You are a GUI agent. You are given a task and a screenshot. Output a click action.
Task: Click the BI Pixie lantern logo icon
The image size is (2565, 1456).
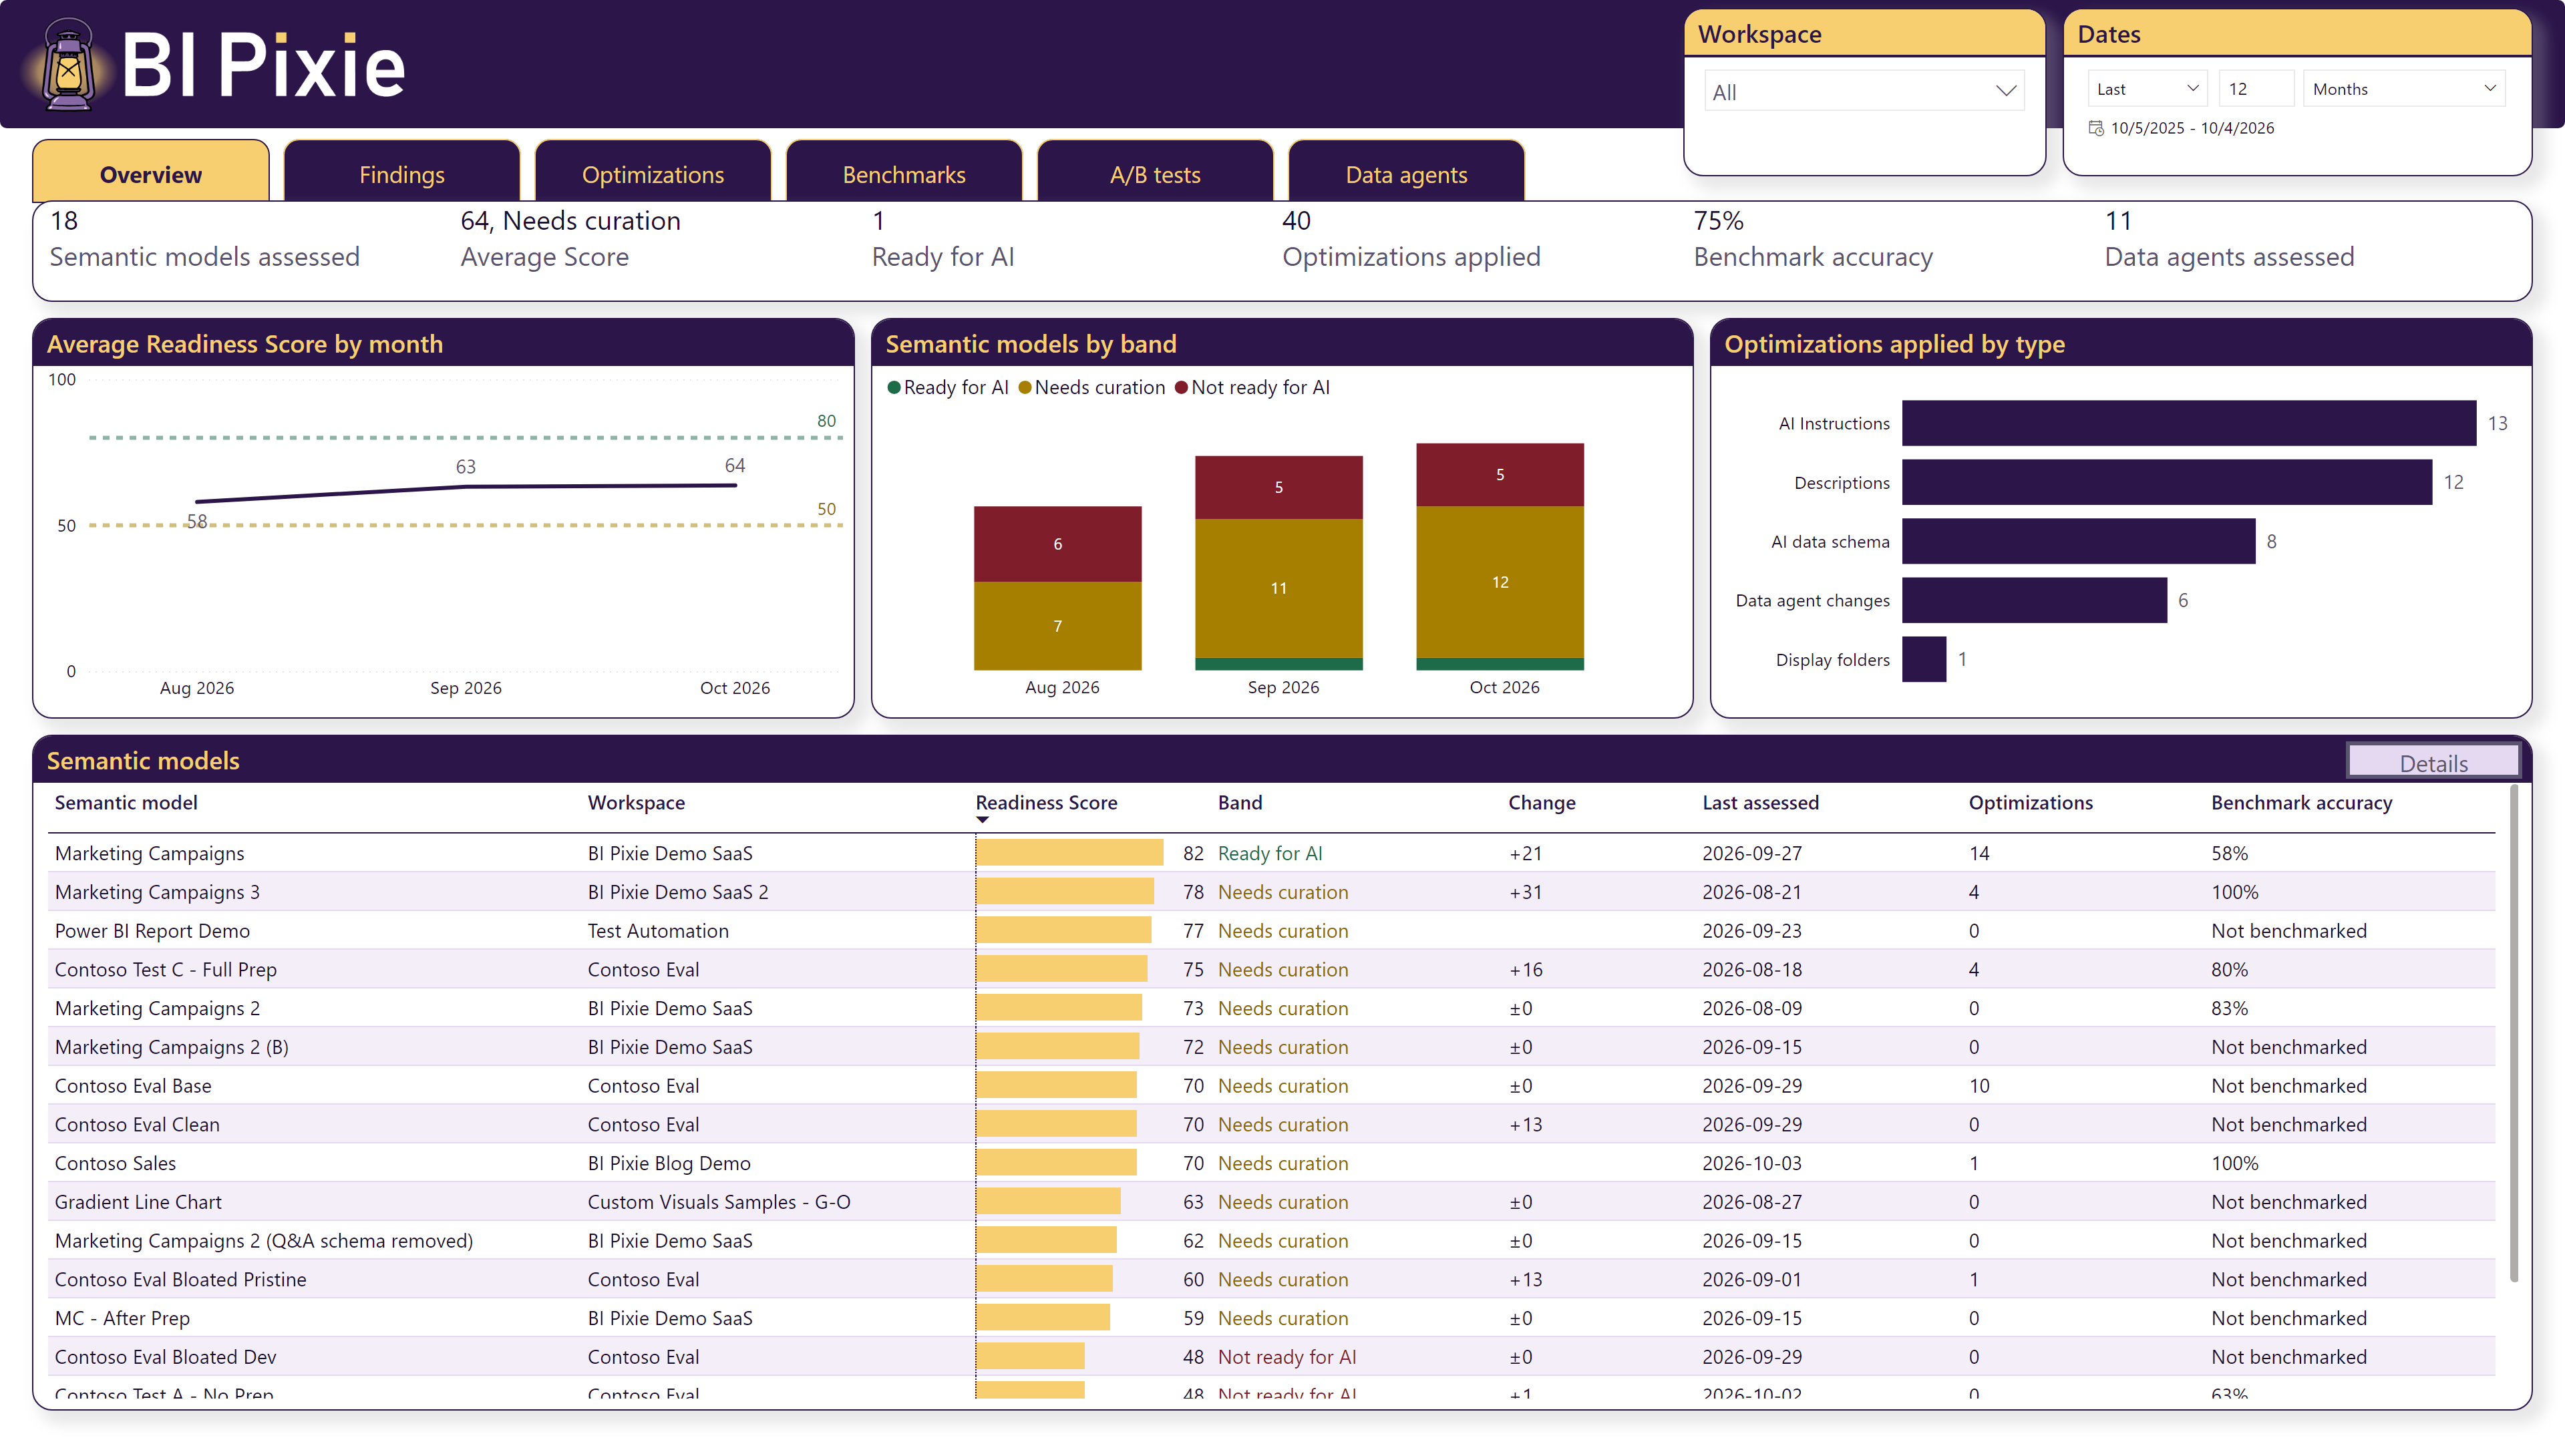tap(67, 65)
